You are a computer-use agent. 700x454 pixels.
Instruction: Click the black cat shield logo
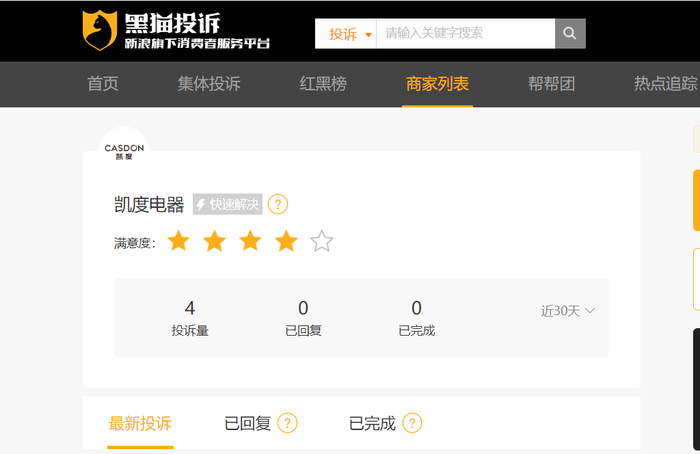click(100, 30)
